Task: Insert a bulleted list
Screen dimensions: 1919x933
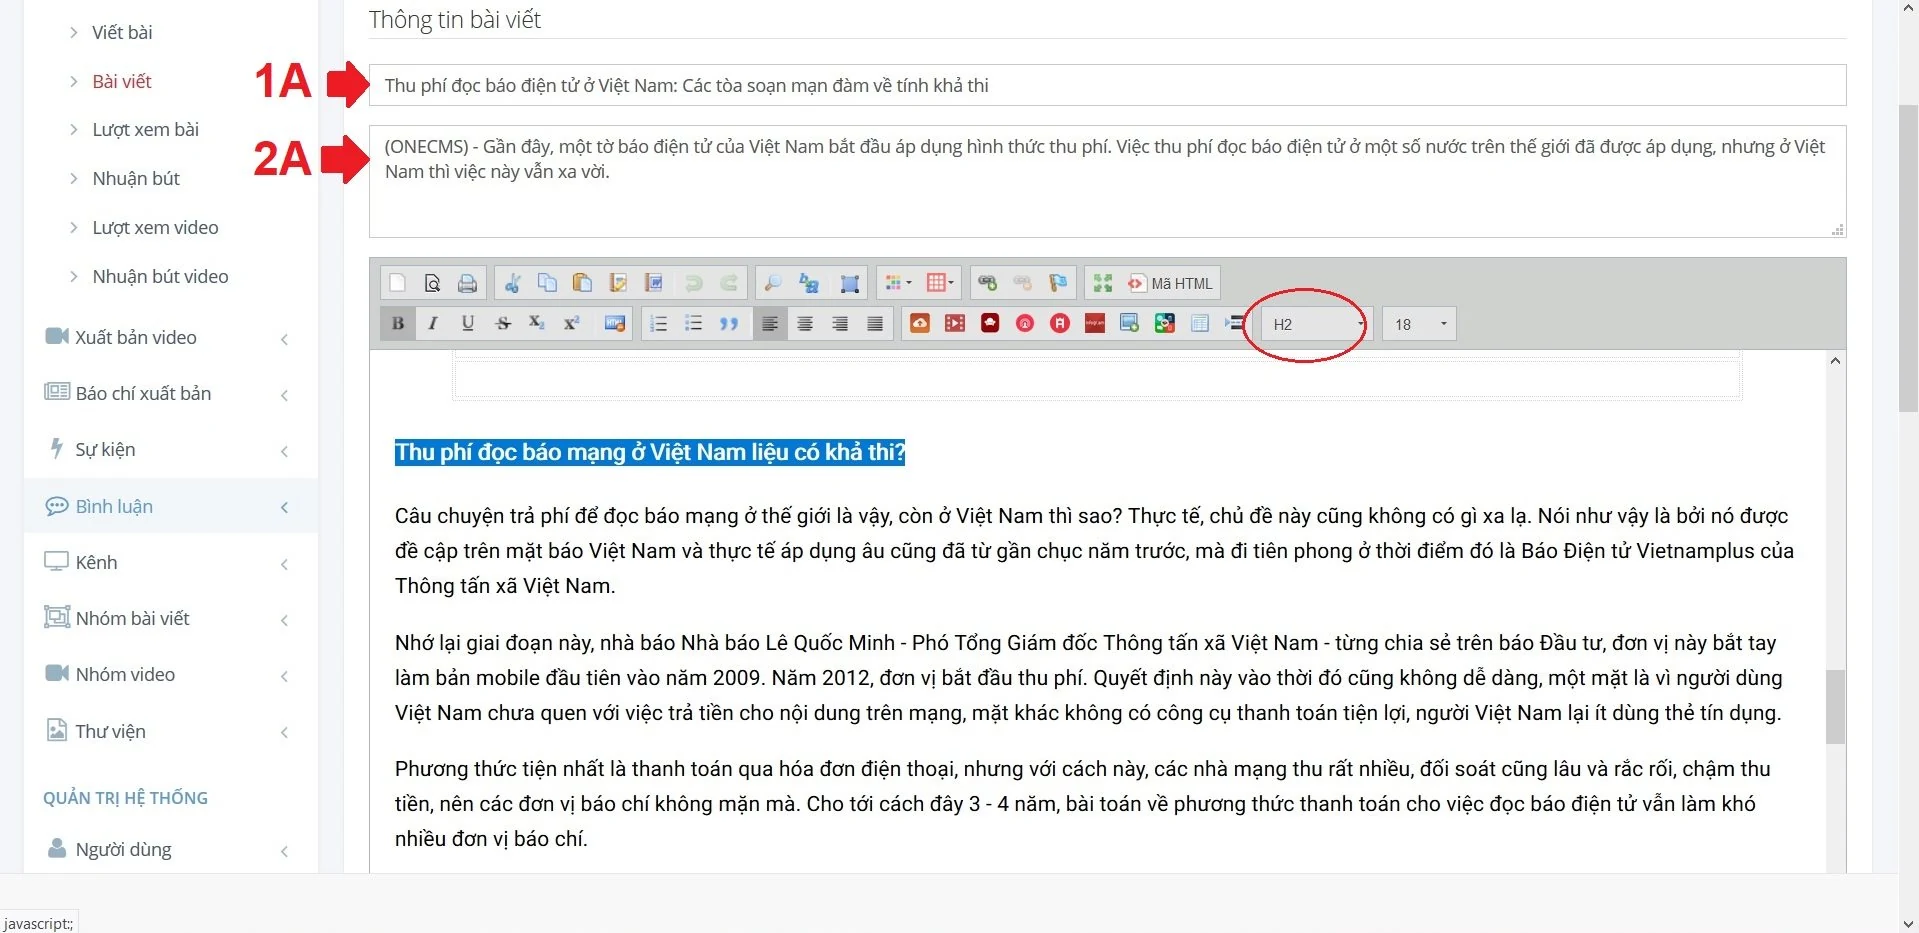Action: pyautogui.click(x=693, y=323)
